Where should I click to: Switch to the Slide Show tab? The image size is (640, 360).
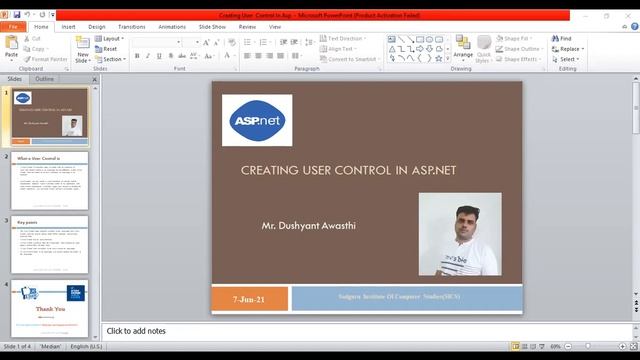point(212,27)
